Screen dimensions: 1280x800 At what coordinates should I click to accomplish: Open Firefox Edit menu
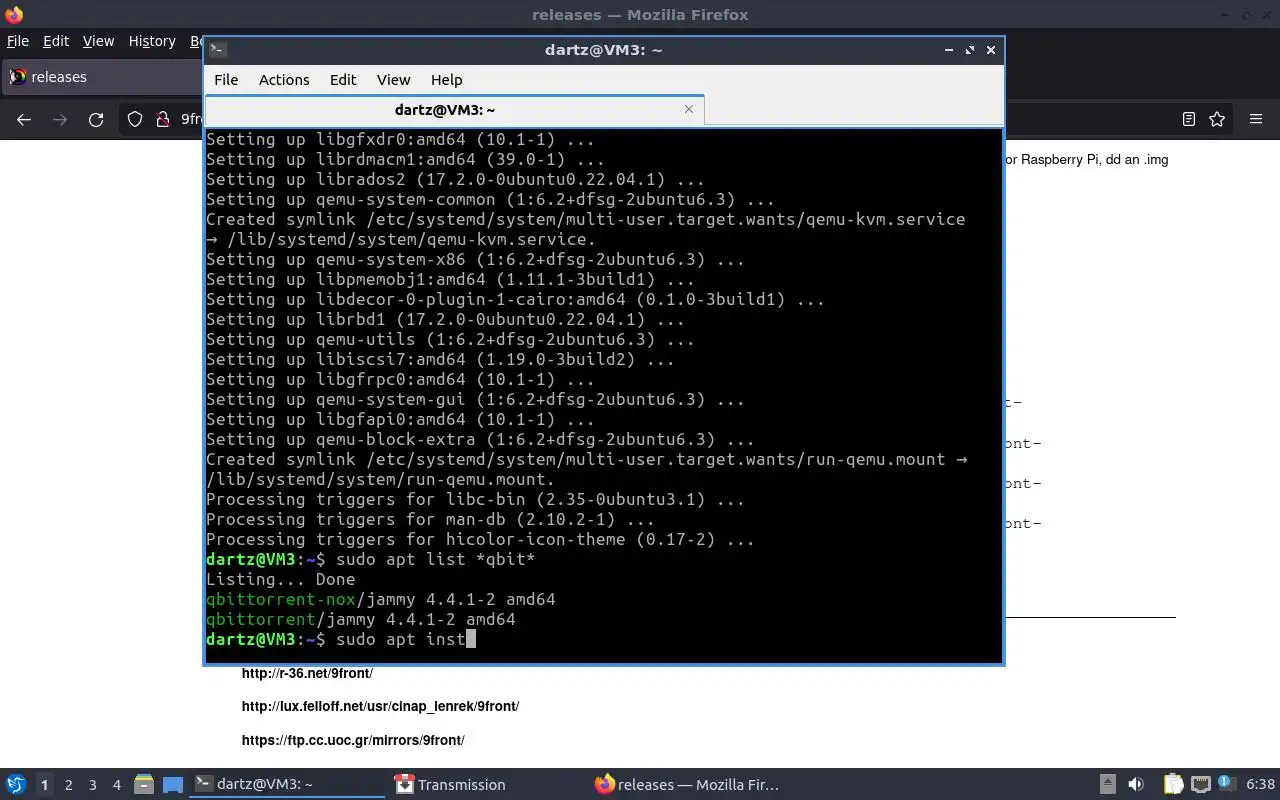(x=56, y=41)
